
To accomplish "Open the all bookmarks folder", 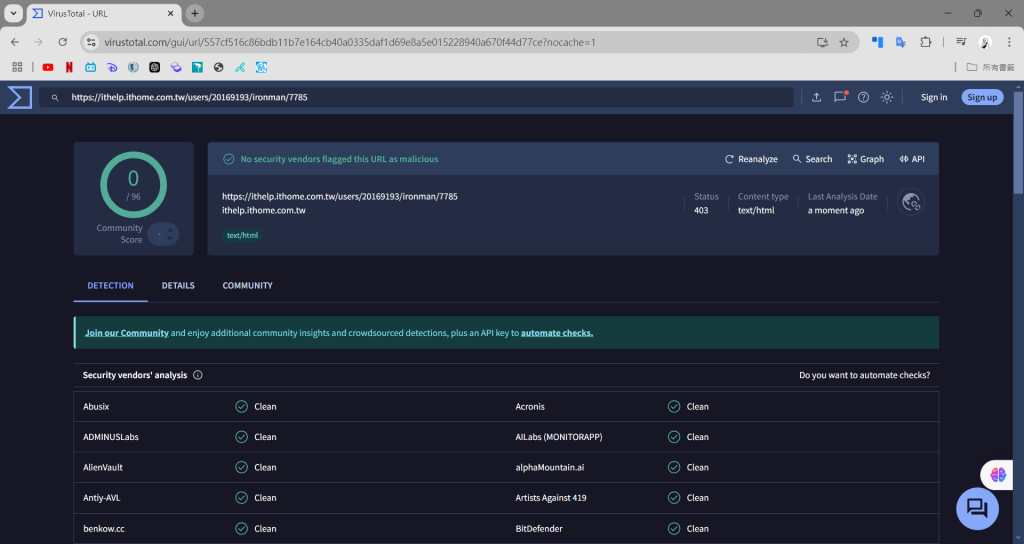I will click(x=990, y=67).
